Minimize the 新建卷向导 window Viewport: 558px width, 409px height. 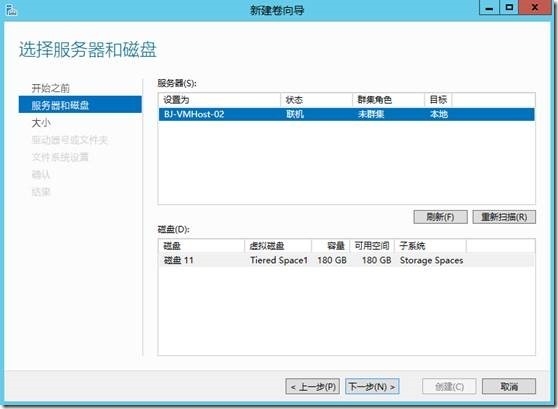(x=489, y=7)
